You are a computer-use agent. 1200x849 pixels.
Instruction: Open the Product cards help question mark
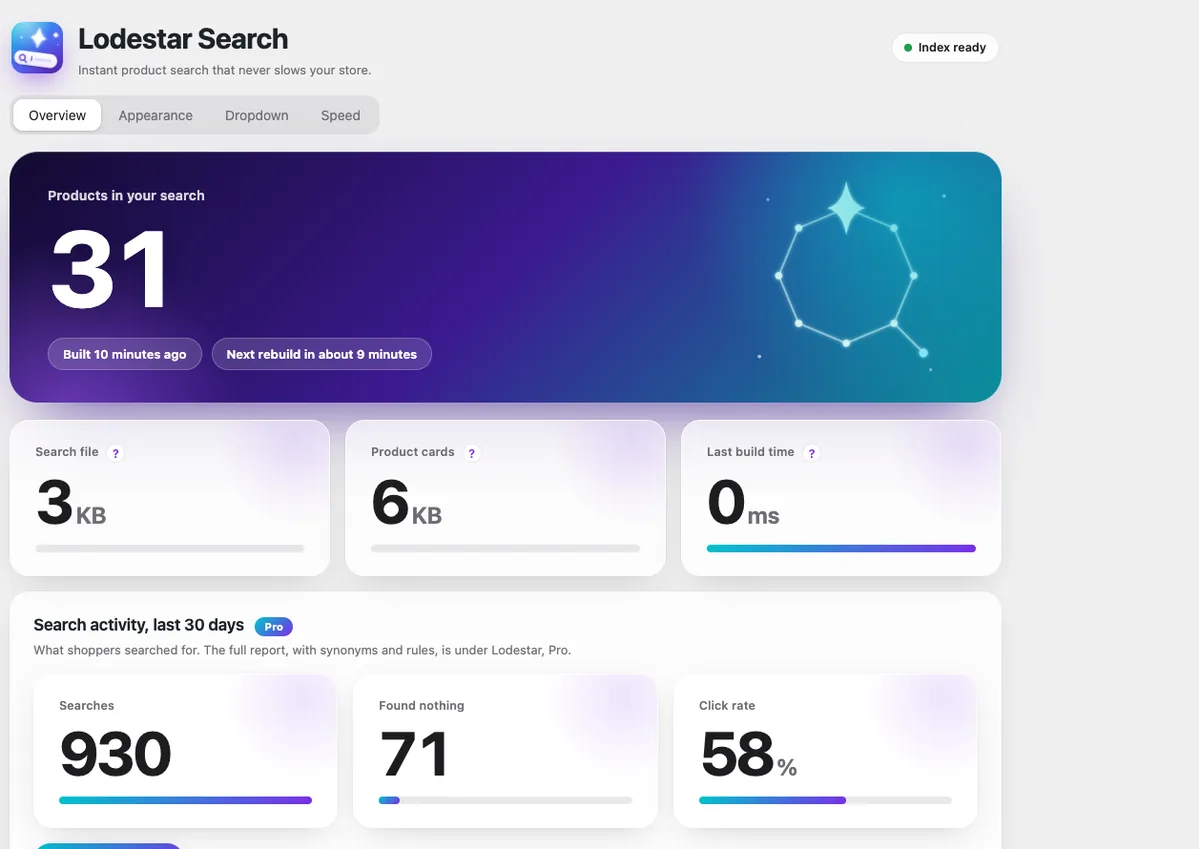[472, 453]
